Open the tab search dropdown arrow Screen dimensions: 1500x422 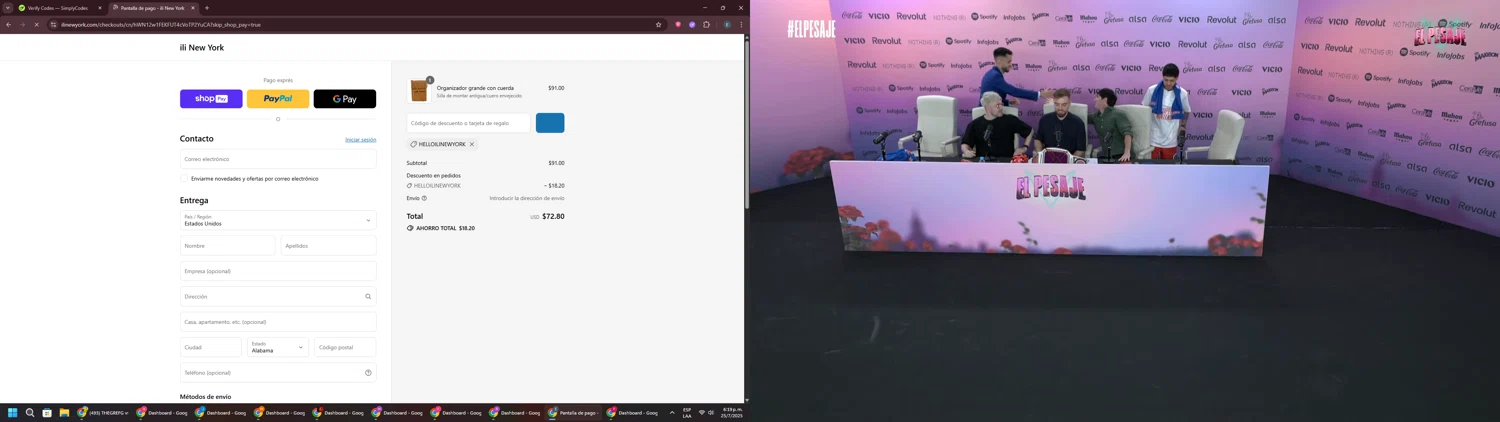(7, 8)
